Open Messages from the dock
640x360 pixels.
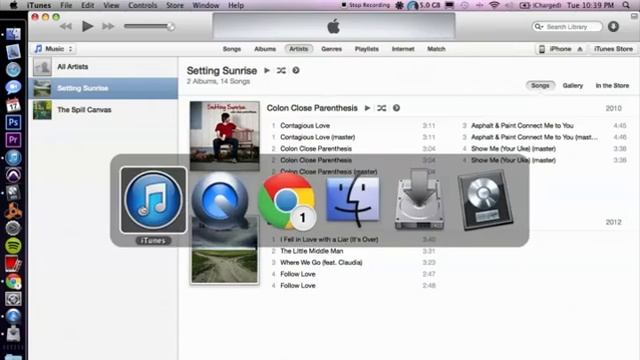coord(13,87)
